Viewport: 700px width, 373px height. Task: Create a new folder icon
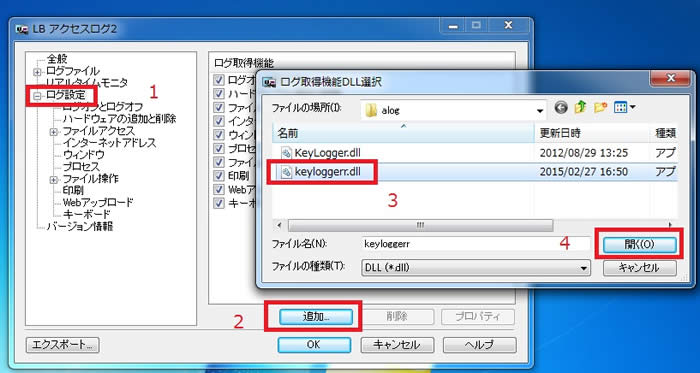click(600, 108)
